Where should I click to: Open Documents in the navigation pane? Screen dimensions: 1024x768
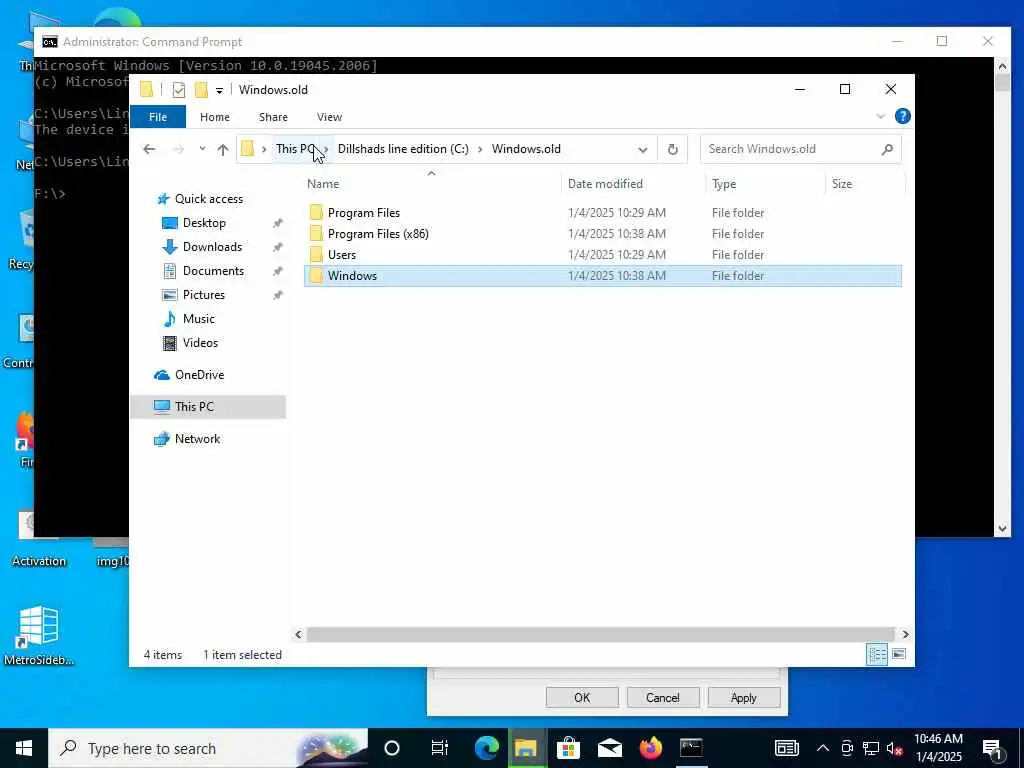[213, 271]
